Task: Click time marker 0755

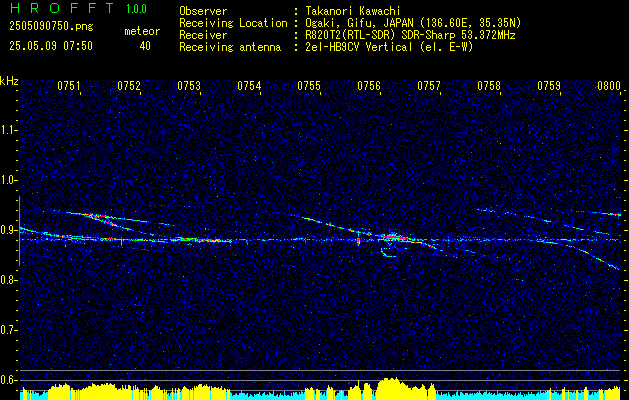Action: [309, 86]
